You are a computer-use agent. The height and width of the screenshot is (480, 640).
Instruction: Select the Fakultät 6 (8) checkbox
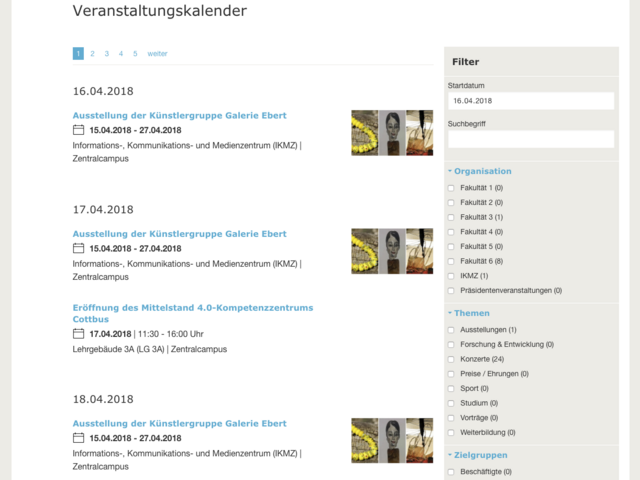point(451,261)
